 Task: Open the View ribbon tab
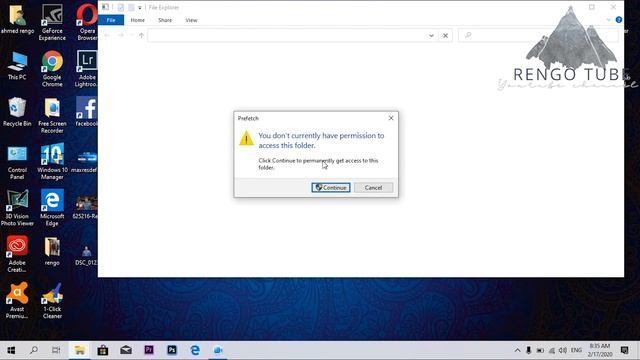point(191,20)
